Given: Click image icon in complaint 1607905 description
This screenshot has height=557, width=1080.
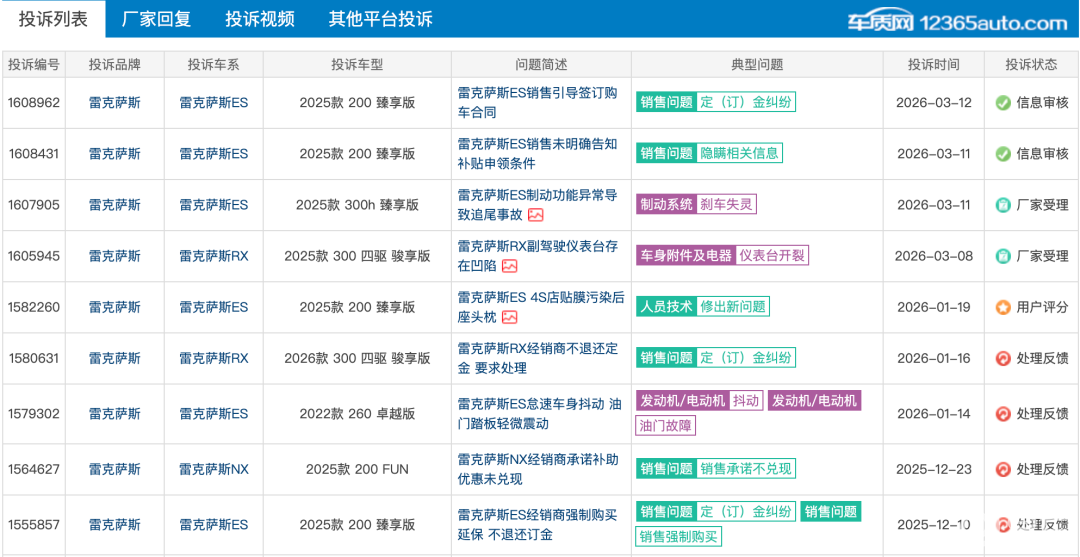Looking at the screenshot, I should [536, 215].
